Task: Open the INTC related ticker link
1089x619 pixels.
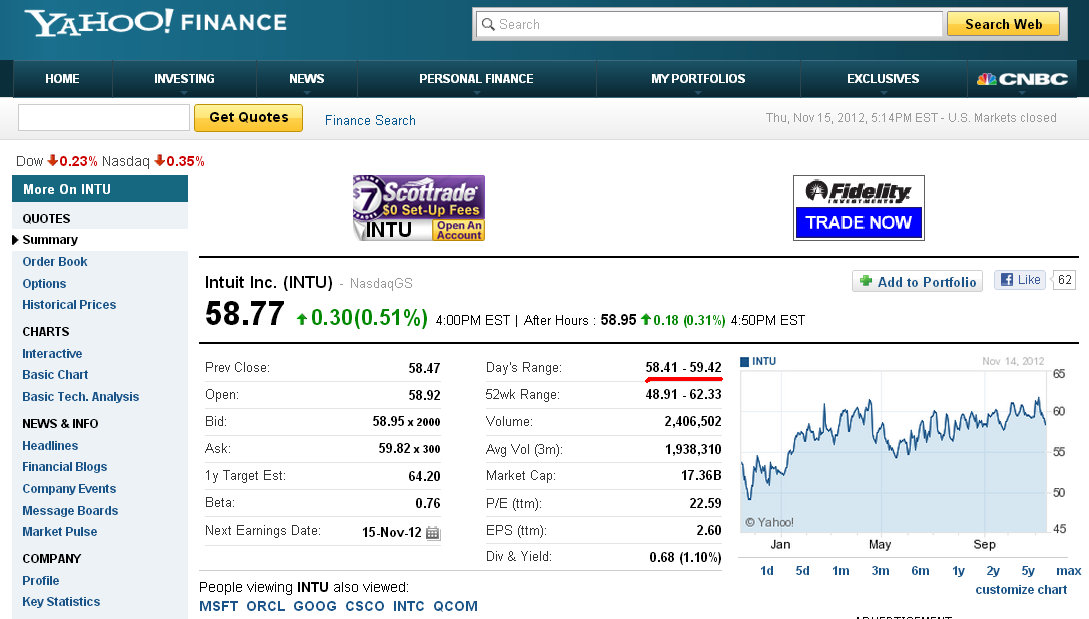Action: click(x=408, y=606)
